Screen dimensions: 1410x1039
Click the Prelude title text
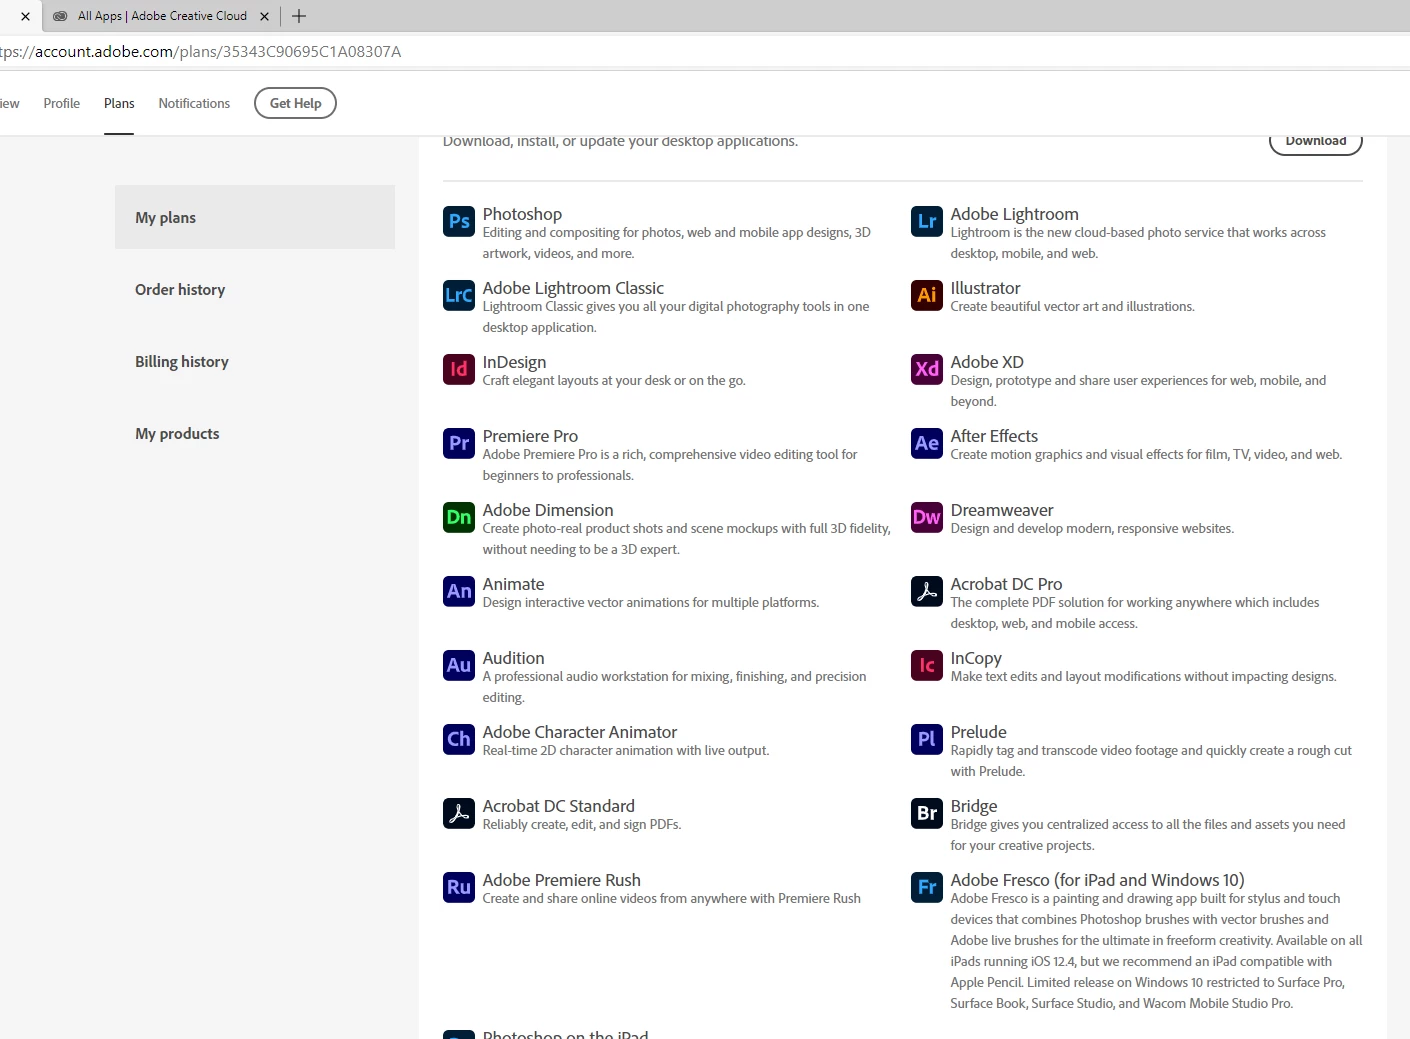978,732
